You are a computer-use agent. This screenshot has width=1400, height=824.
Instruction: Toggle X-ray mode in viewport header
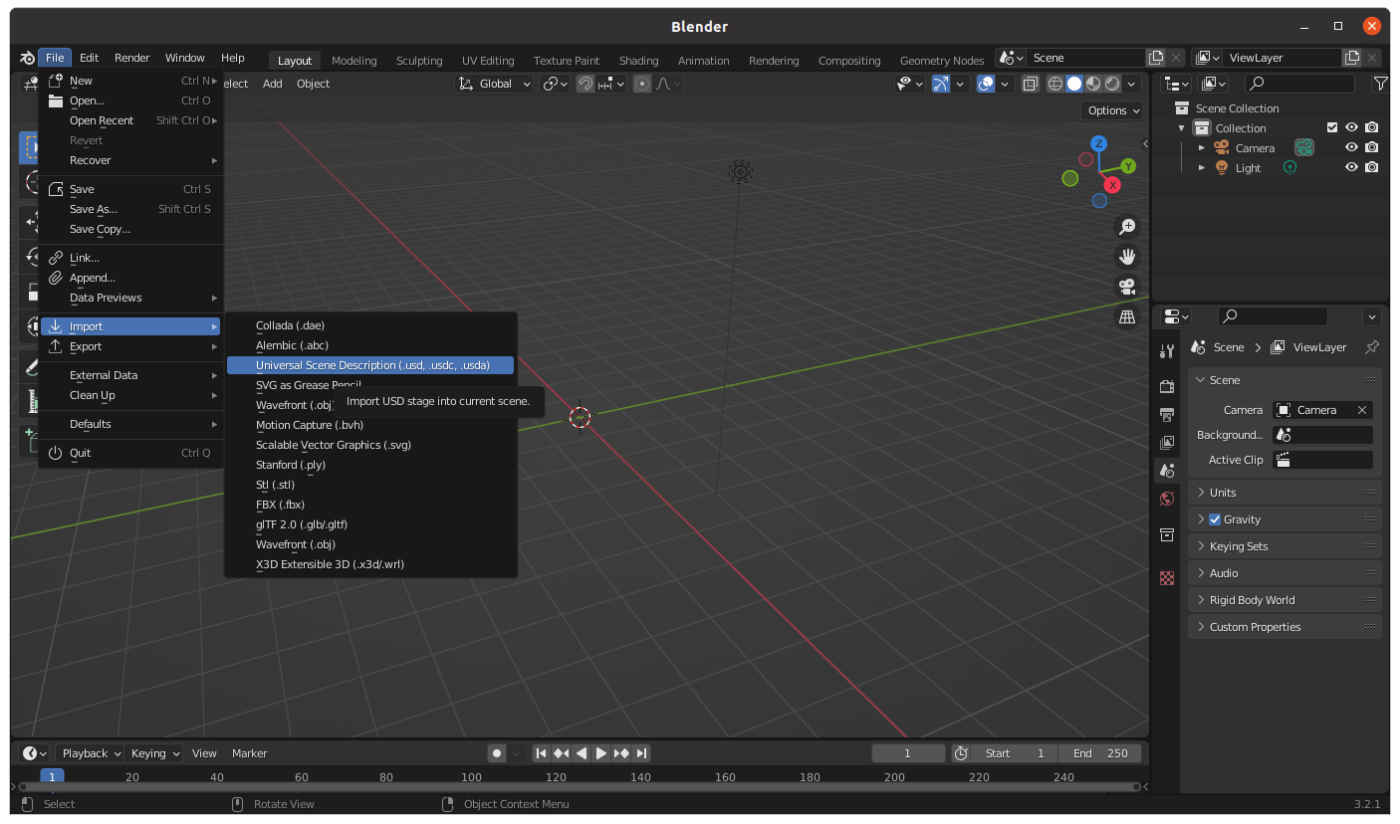pos(1031,84)
